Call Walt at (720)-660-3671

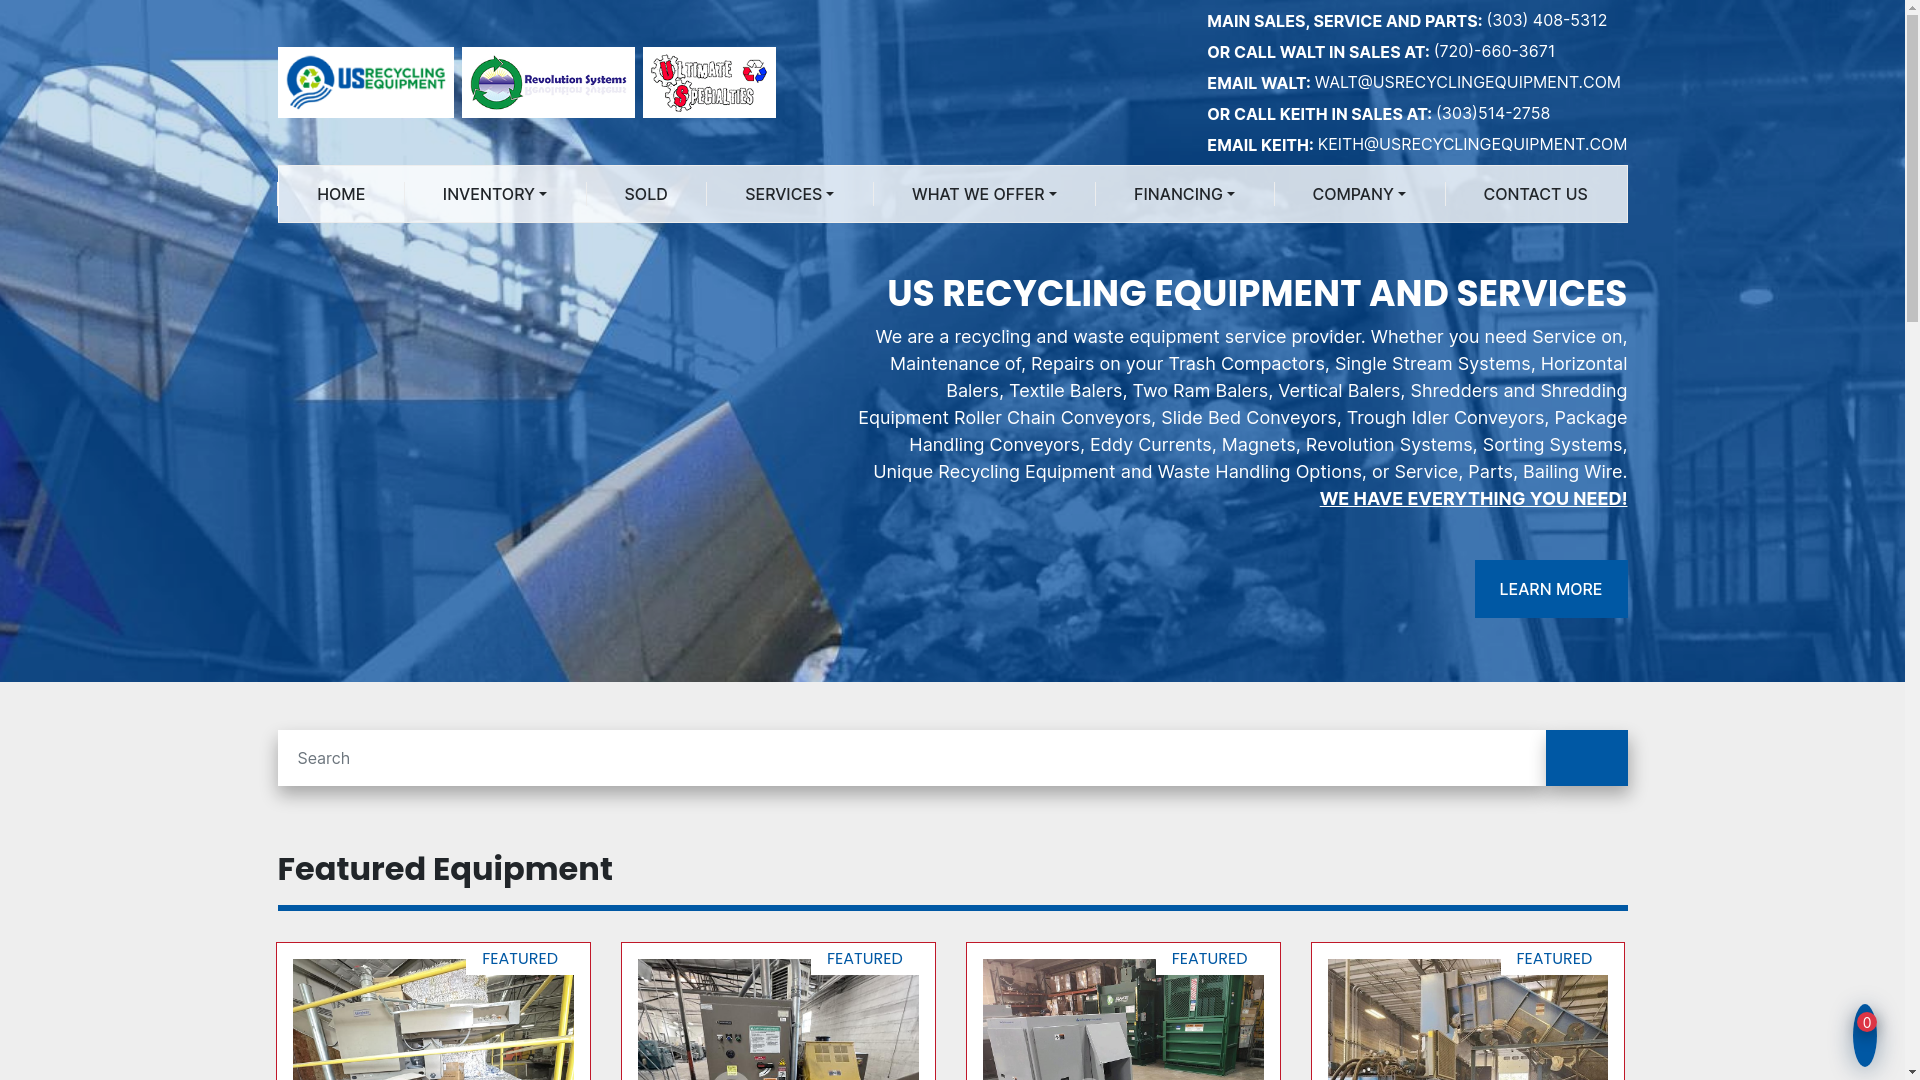pos(1494,51)
